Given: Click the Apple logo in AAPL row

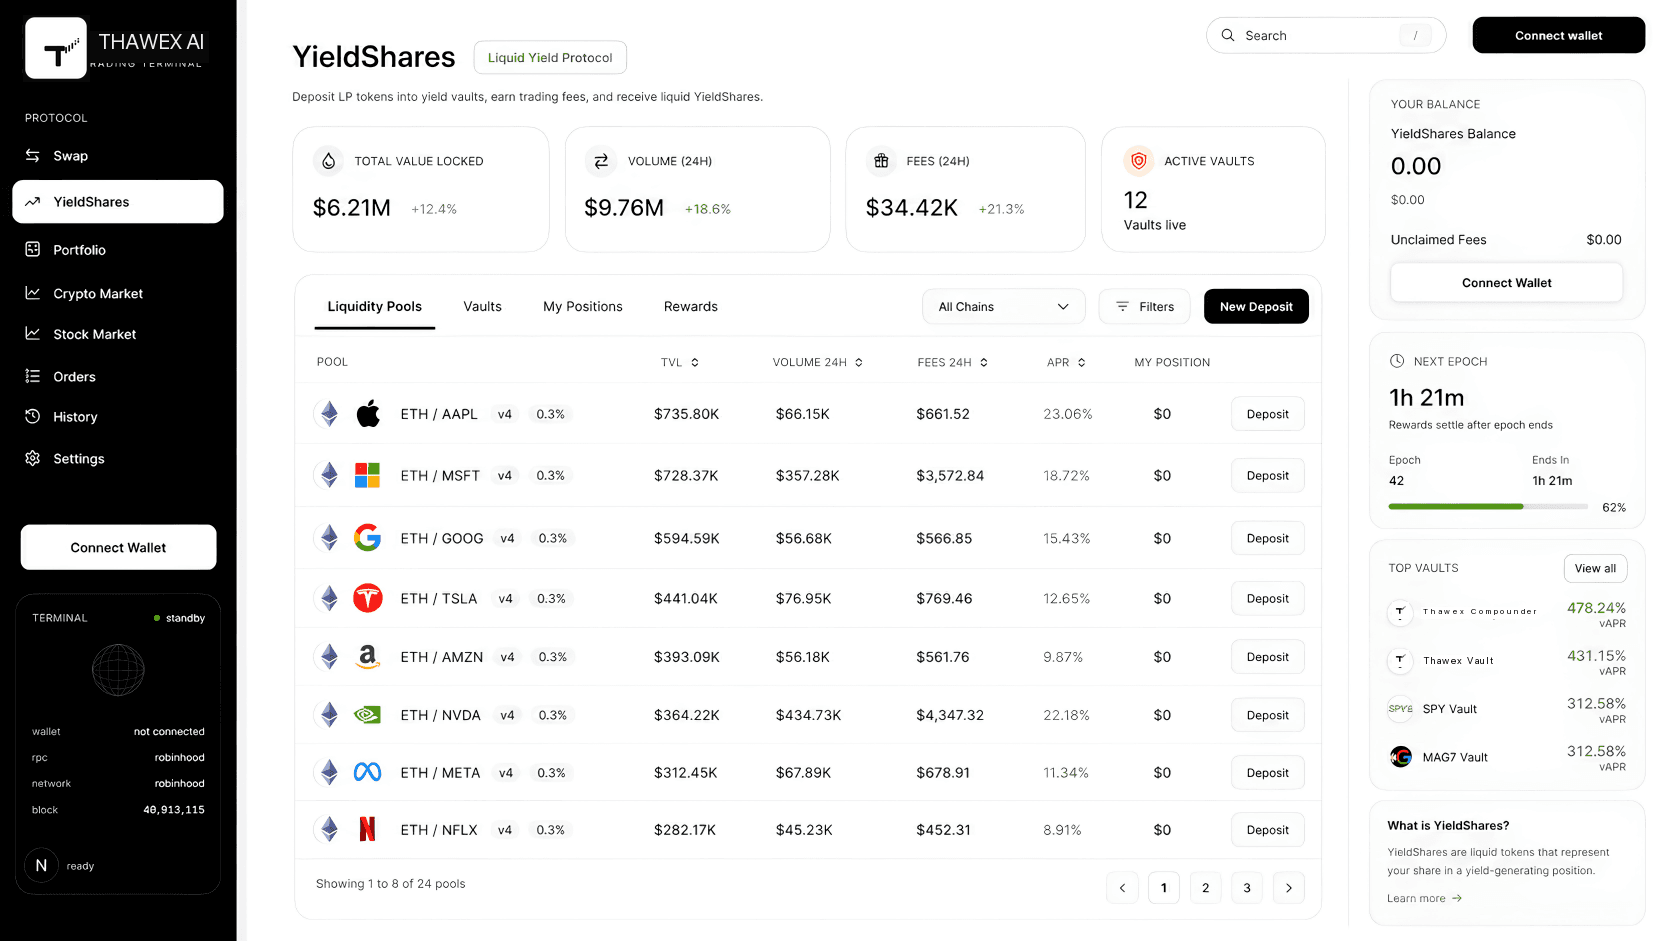Looking at the screenshot, I should coord(368,413).
